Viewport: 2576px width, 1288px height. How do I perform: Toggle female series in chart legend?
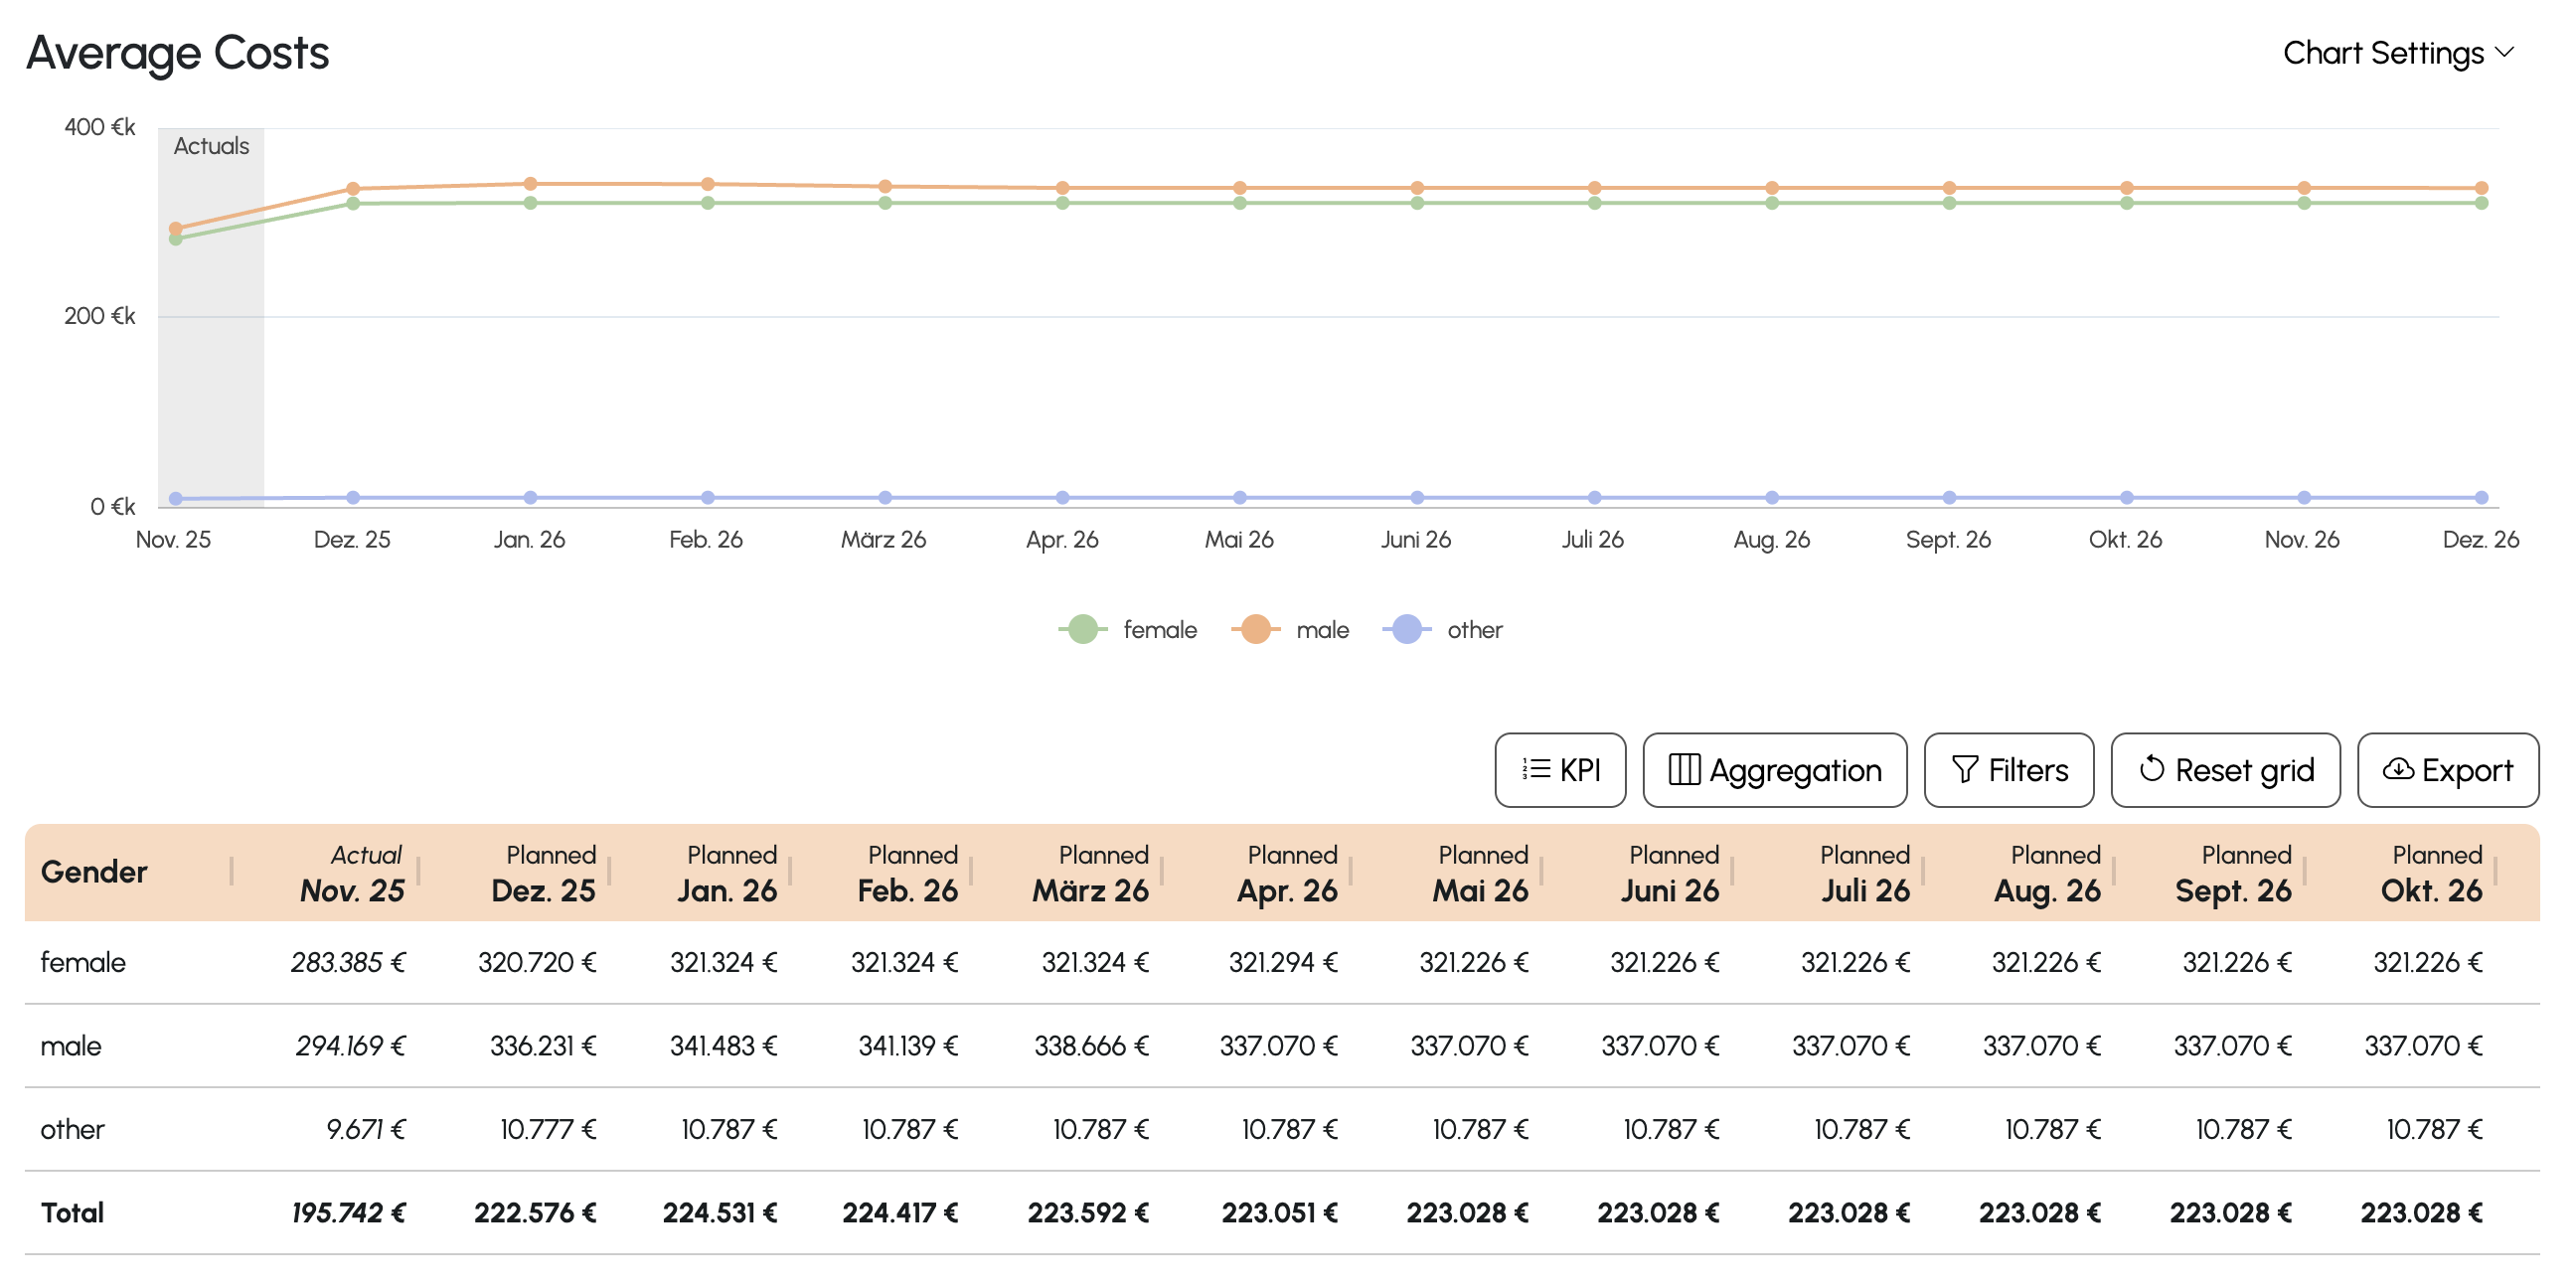1158,630
